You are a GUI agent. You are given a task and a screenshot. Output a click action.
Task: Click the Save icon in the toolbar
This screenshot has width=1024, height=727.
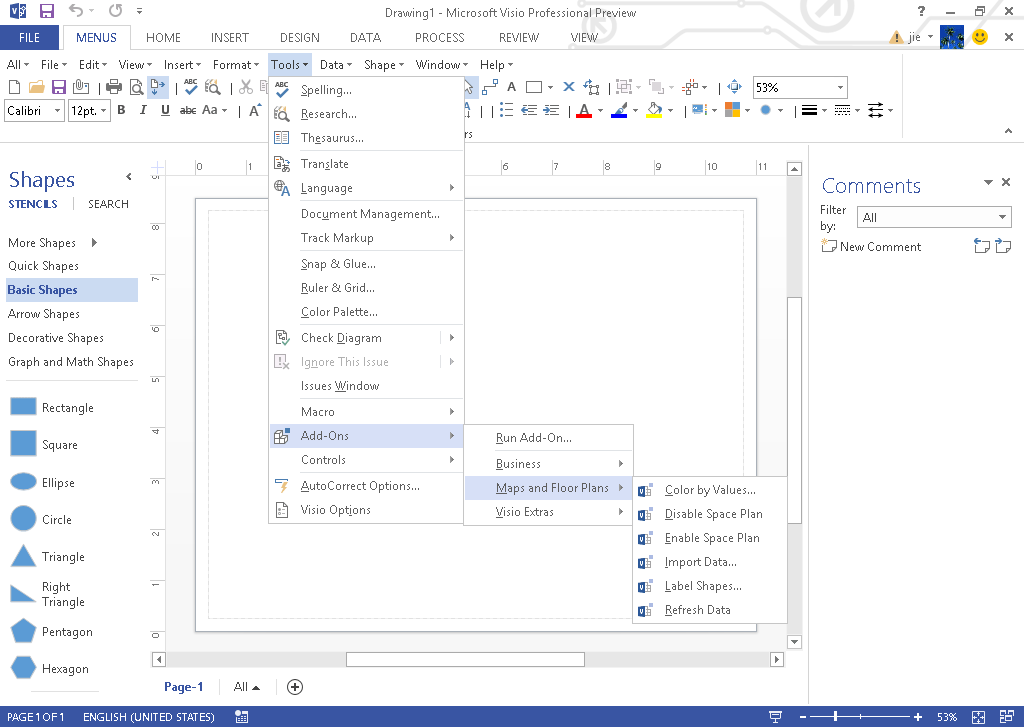(58, 87)
